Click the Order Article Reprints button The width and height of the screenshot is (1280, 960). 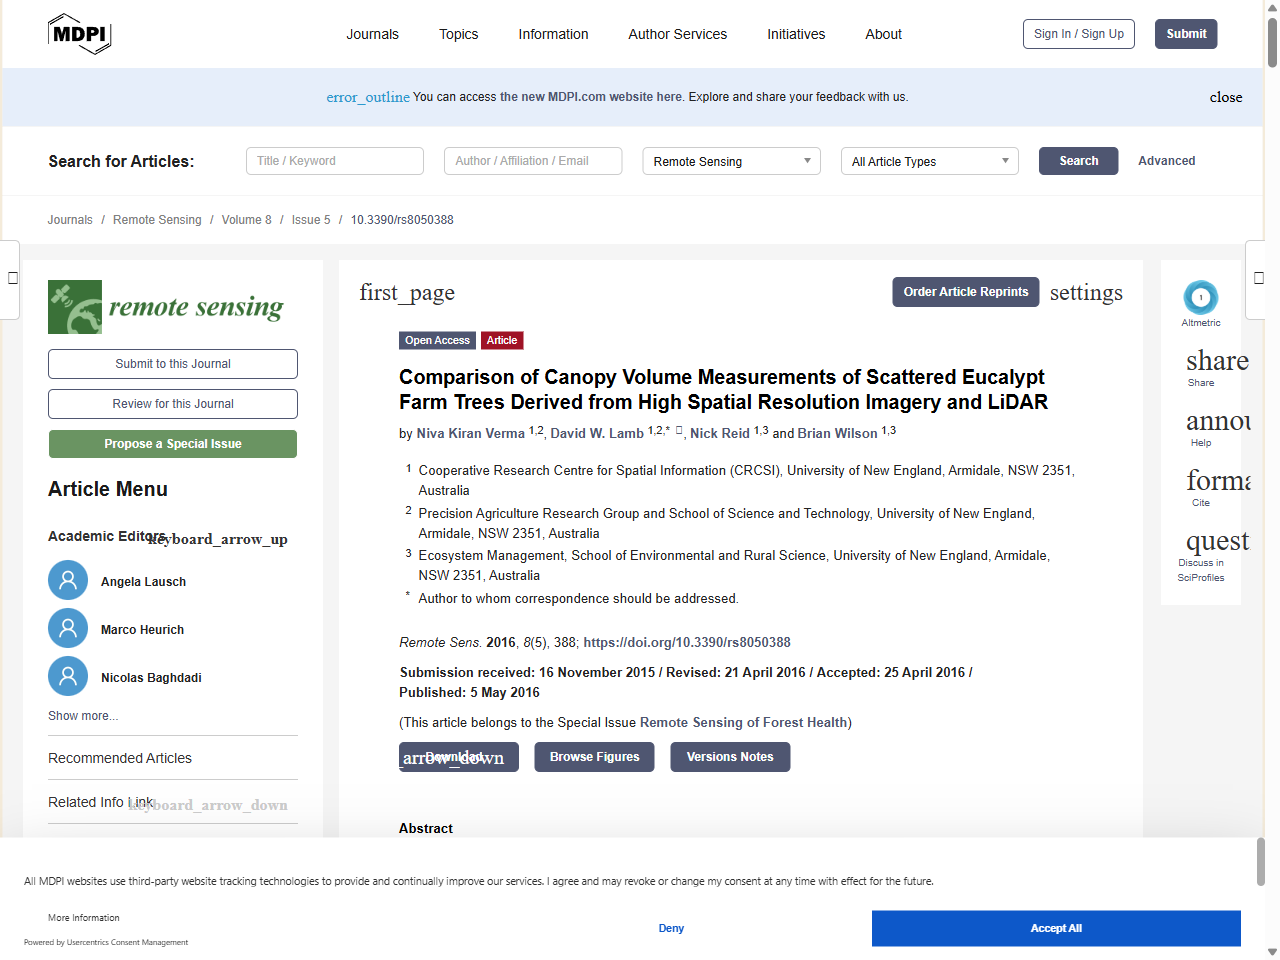click(x=965, y=292)
